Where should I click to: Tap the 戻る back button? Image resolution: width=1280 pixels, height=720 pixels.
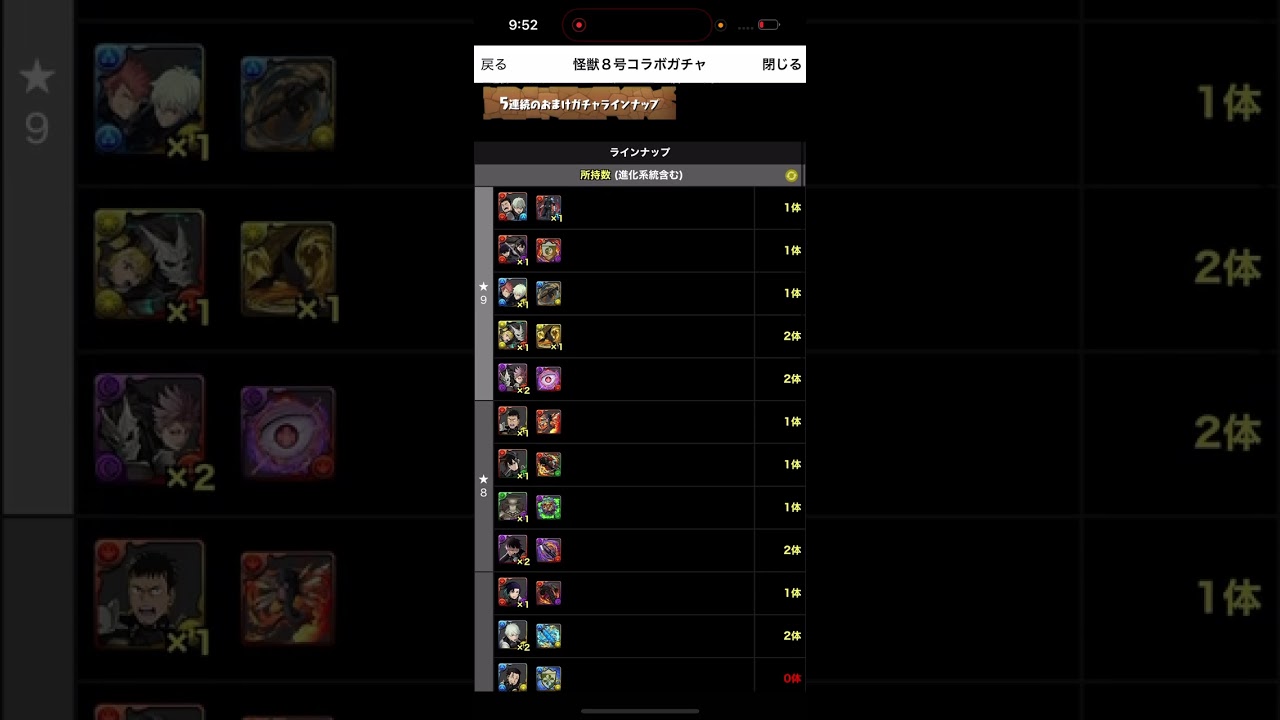pyautogui.click(x=494, y=64)
